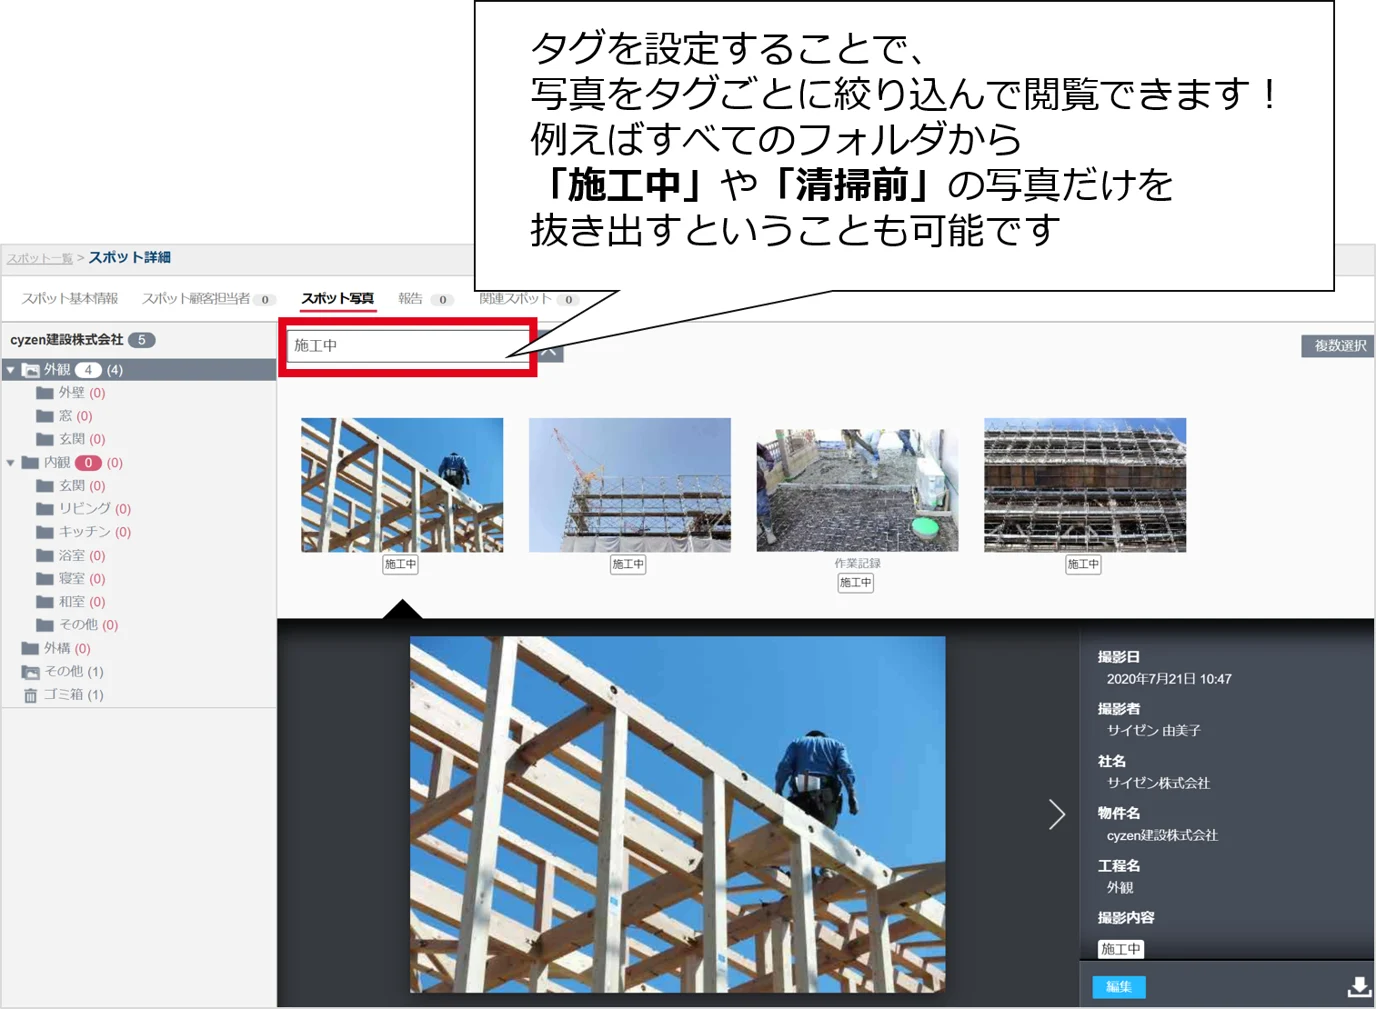Click the キッチン folder icon

tap(45, 532)
